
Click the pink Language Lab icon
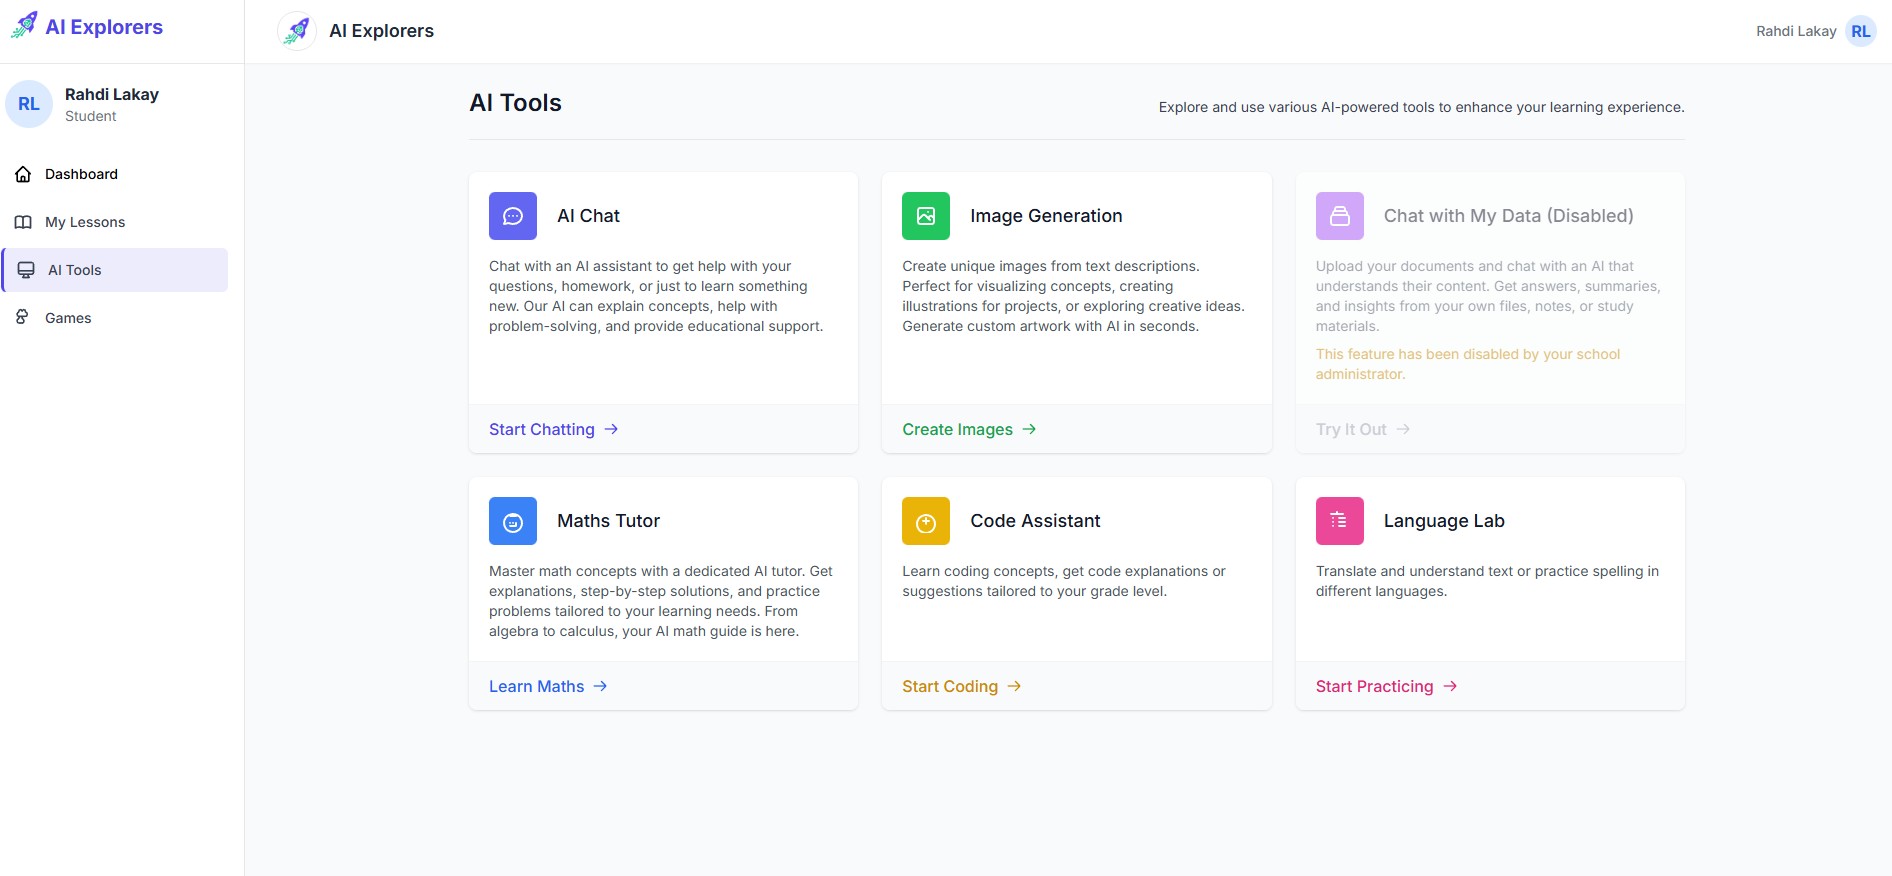1339,521
